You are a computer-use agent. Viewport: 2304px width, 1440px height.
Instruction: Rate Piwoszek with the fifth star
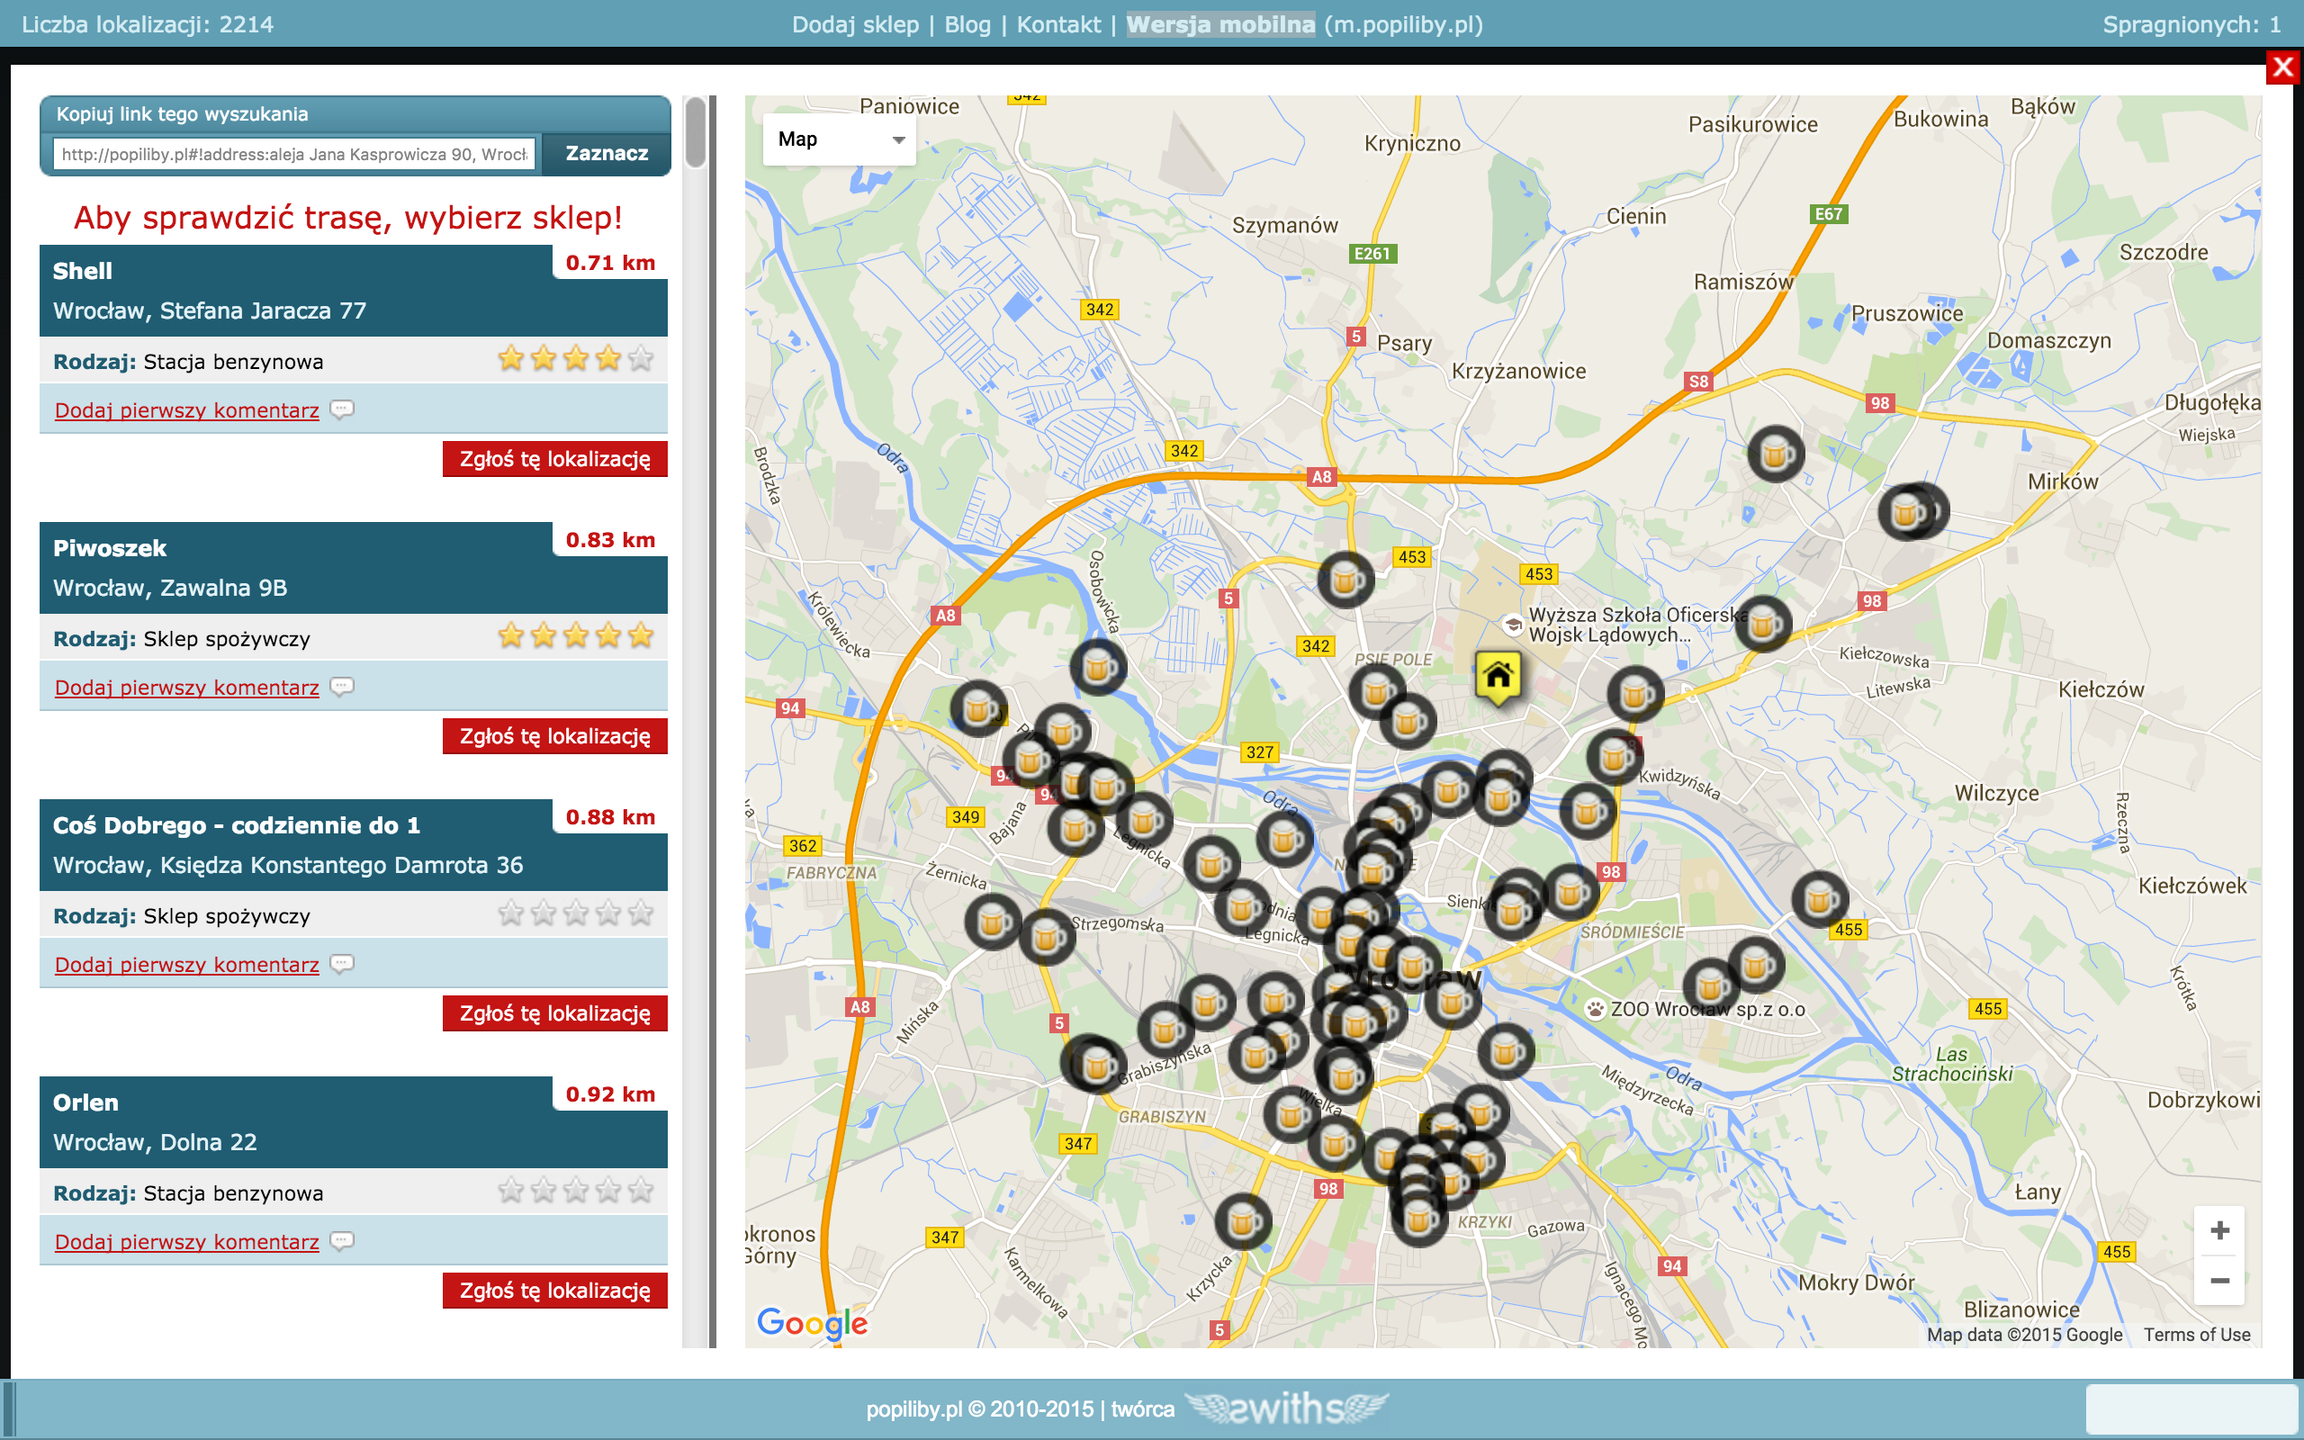point(641,635)
